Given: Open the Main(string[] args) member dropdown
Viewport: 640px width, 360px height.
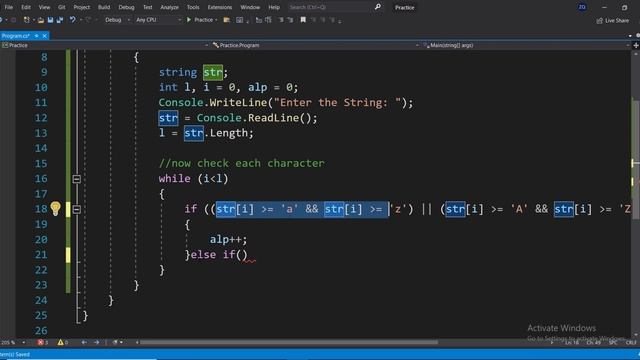Looking at the screenshot, I should click(526, 45).
